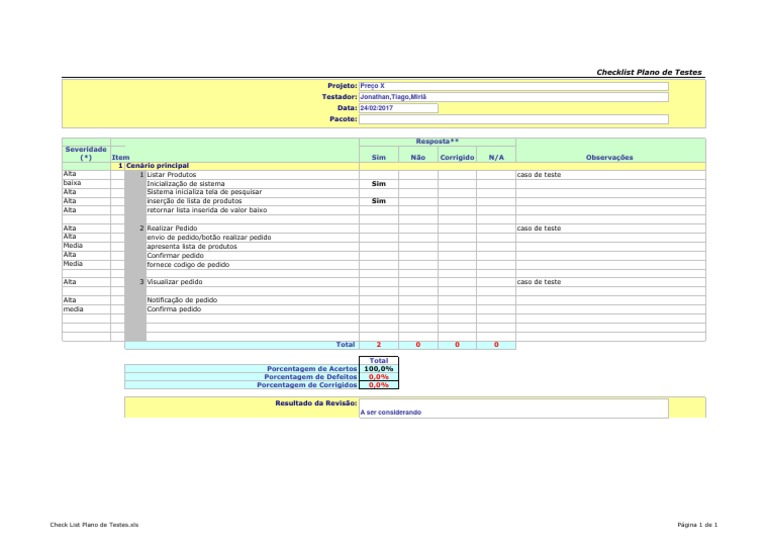Select the '0,0%' Corrigidos value
Screen dimensions: 768x543
pyautogui.click(x=379, y=385)
